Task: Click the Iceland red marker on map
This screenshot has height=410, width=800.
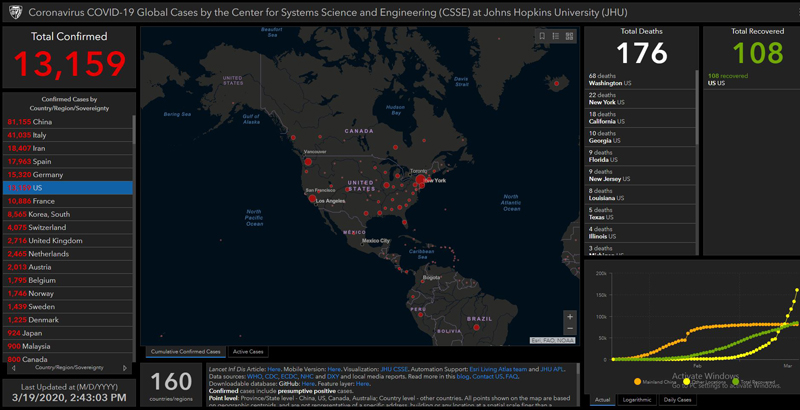Action: click(x=557, y=83)
